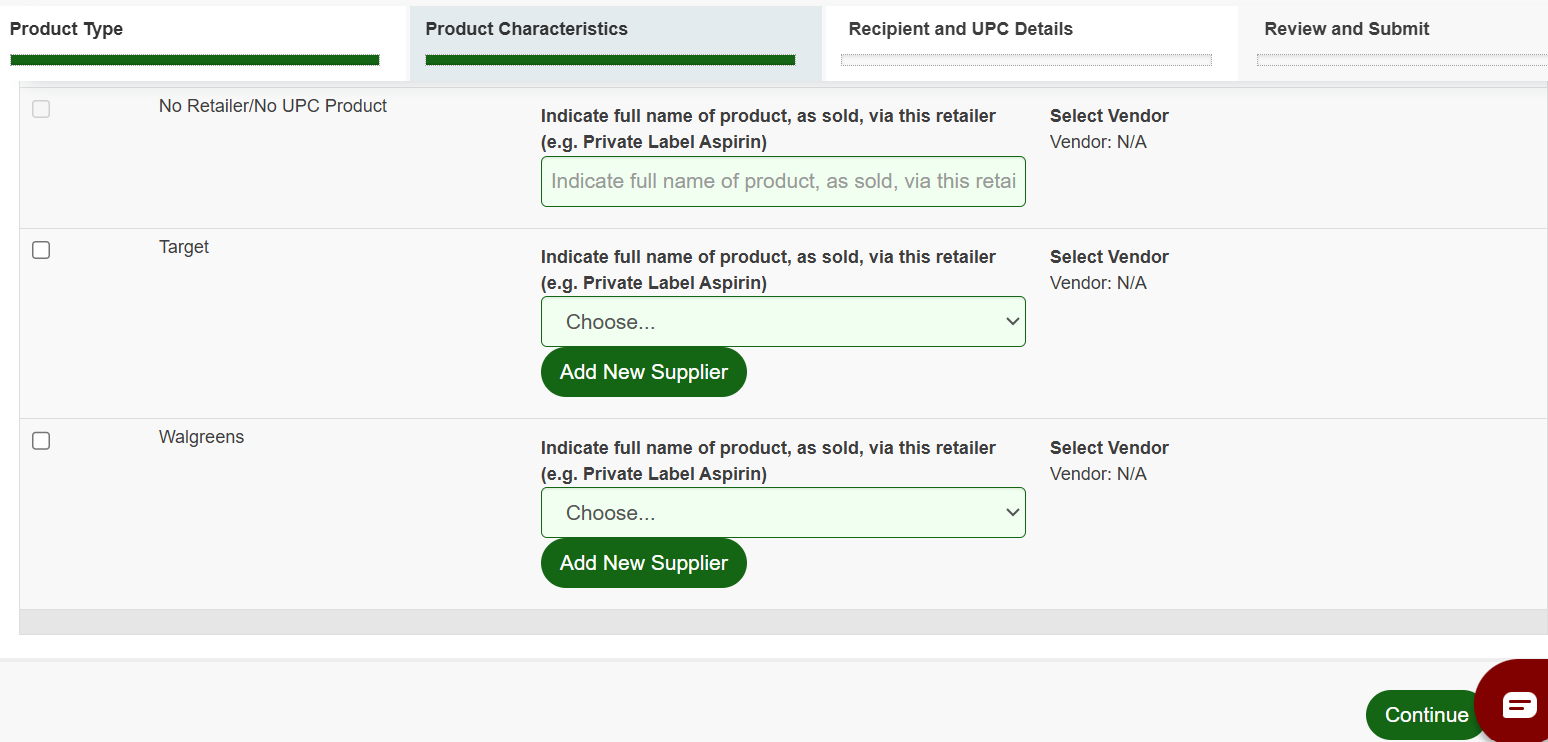Click the Review and Submit progress bar

pos(1402,60)
